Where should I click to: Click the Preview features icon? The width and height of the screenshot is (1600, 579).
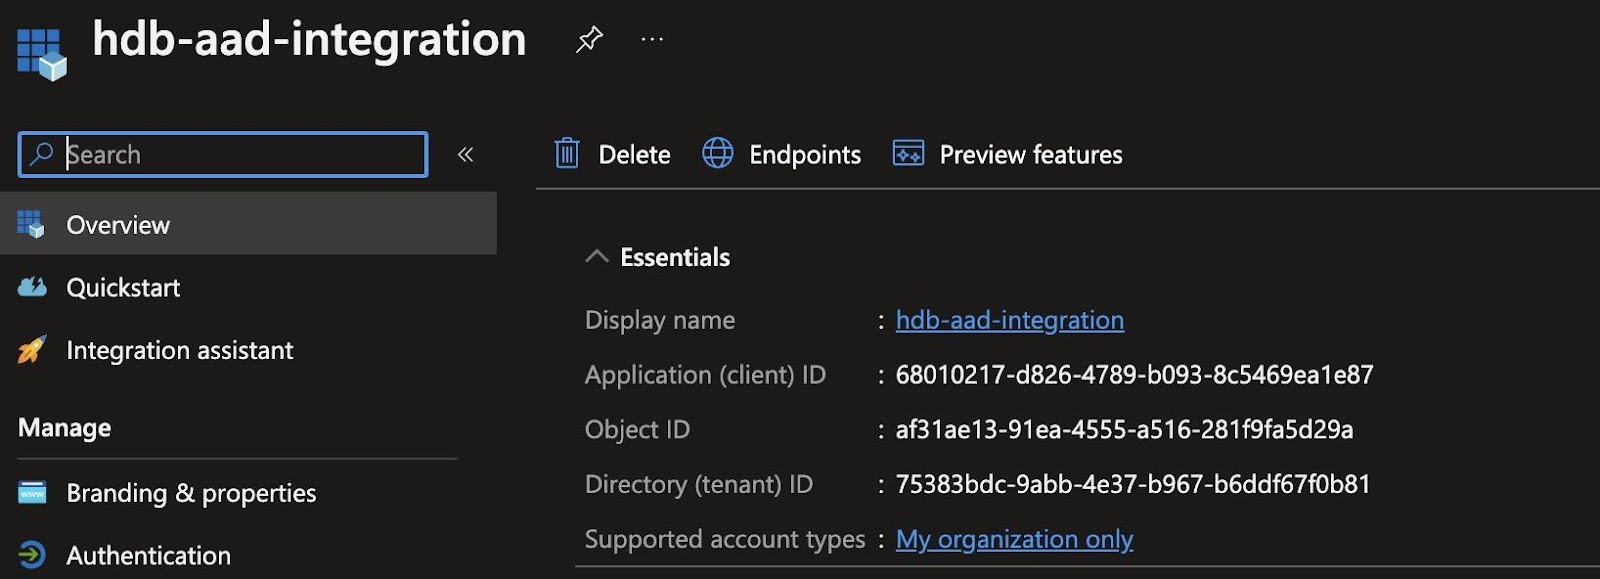(x=908, y=154)
